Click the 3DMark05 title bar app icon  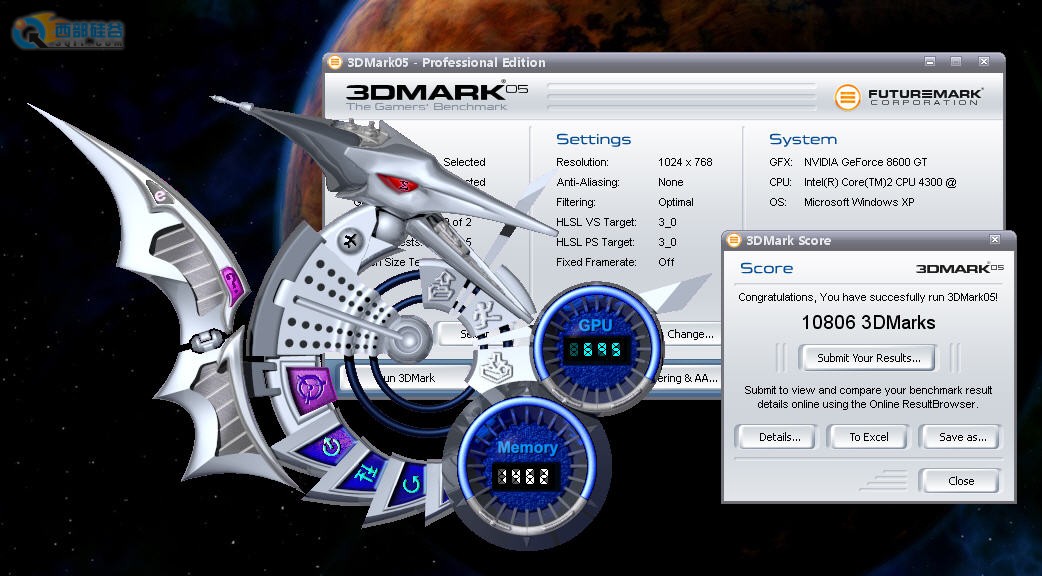click(334, 62)
